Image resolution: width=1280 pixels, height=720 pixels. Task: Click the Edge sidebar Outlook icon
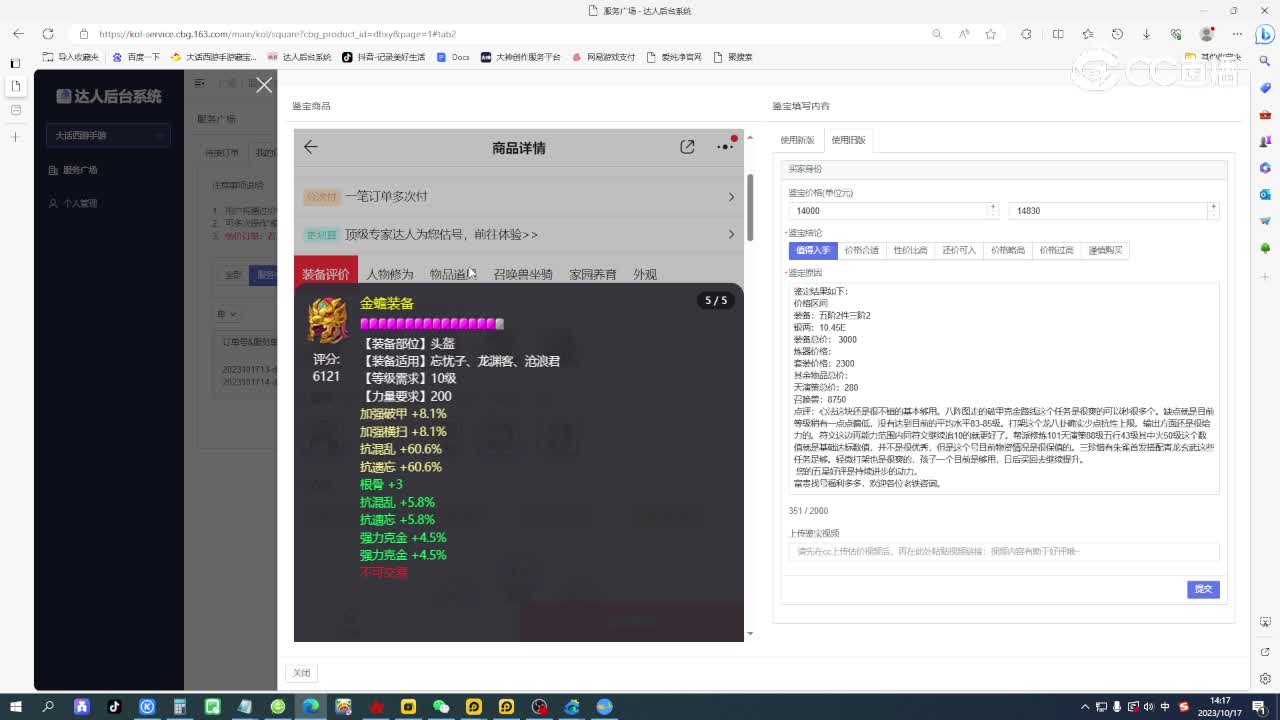point(1265,194)
